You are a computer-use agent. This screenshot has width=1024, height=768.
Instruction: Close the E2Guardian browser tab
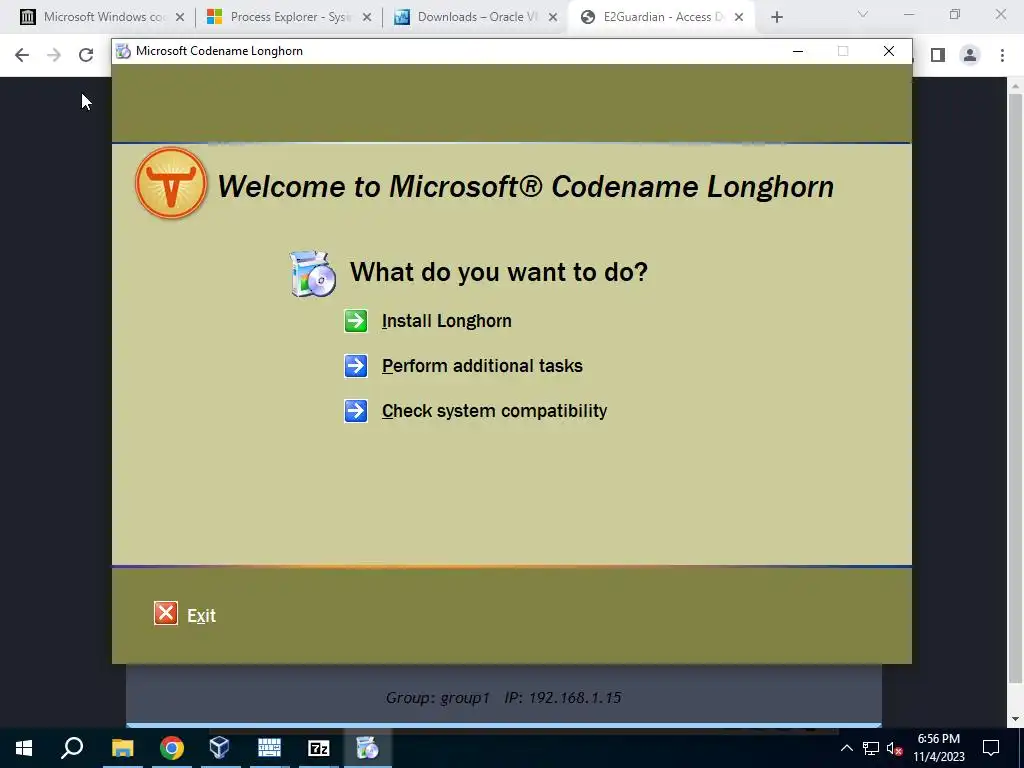739,18
